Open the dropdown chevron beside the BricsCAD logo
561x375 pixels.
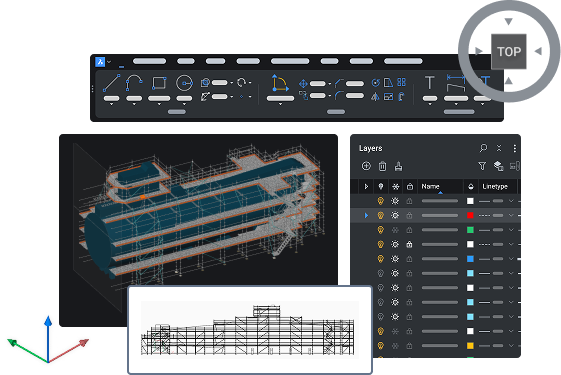click(109, 62)
